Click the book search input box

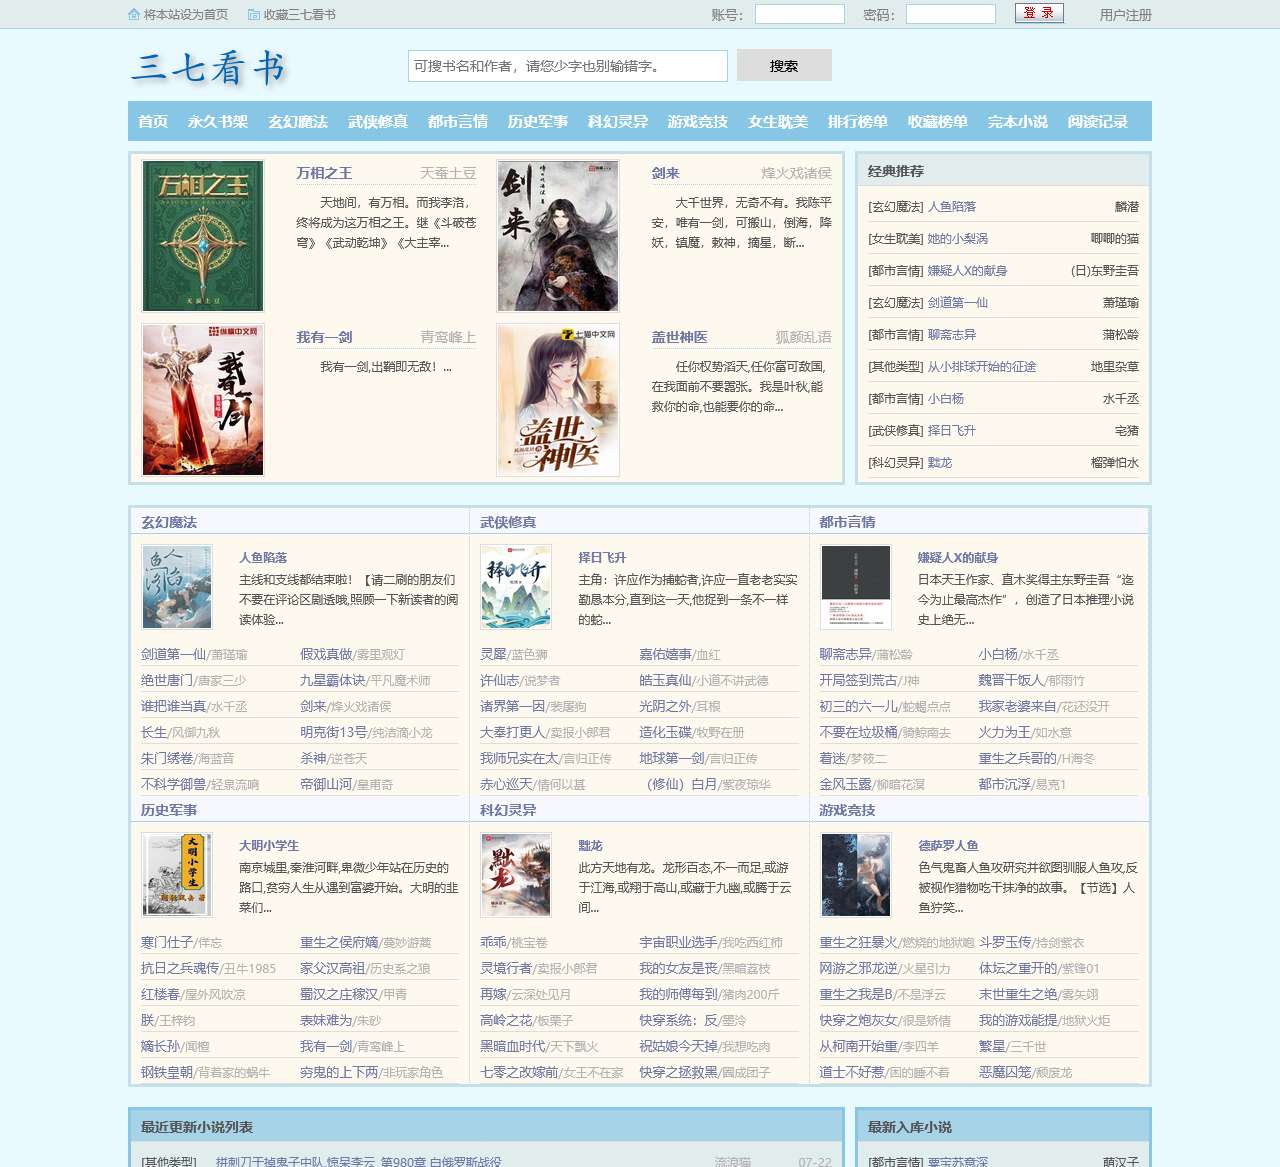567,66
